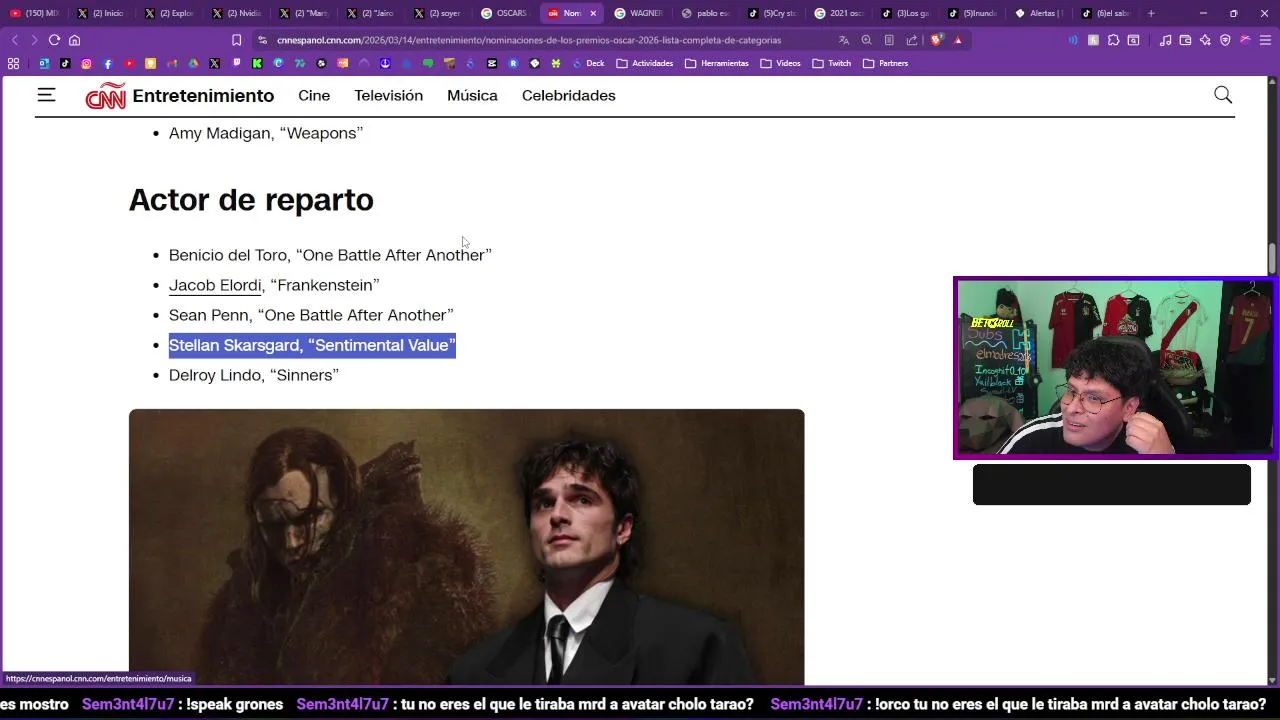Click 'Sean Penn, "One Battle After Another"'
Screen dimensions: 1280x720
tap(311, 315)
